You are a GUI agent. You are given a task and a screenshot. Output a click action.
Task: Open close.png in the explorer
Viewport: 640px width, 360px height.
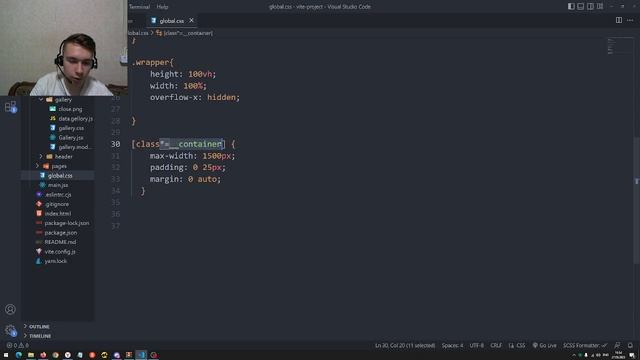click(70, 109)
